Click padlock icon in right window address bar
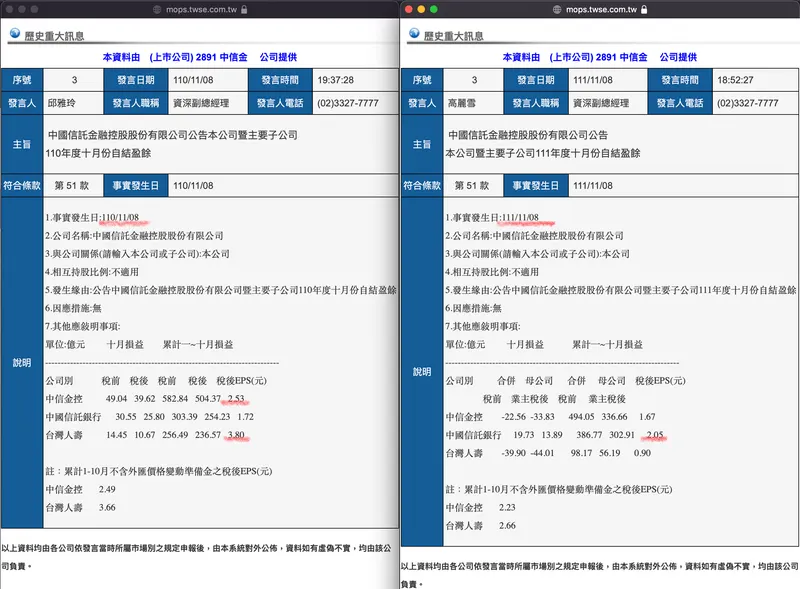 click(x=644, y=9)
